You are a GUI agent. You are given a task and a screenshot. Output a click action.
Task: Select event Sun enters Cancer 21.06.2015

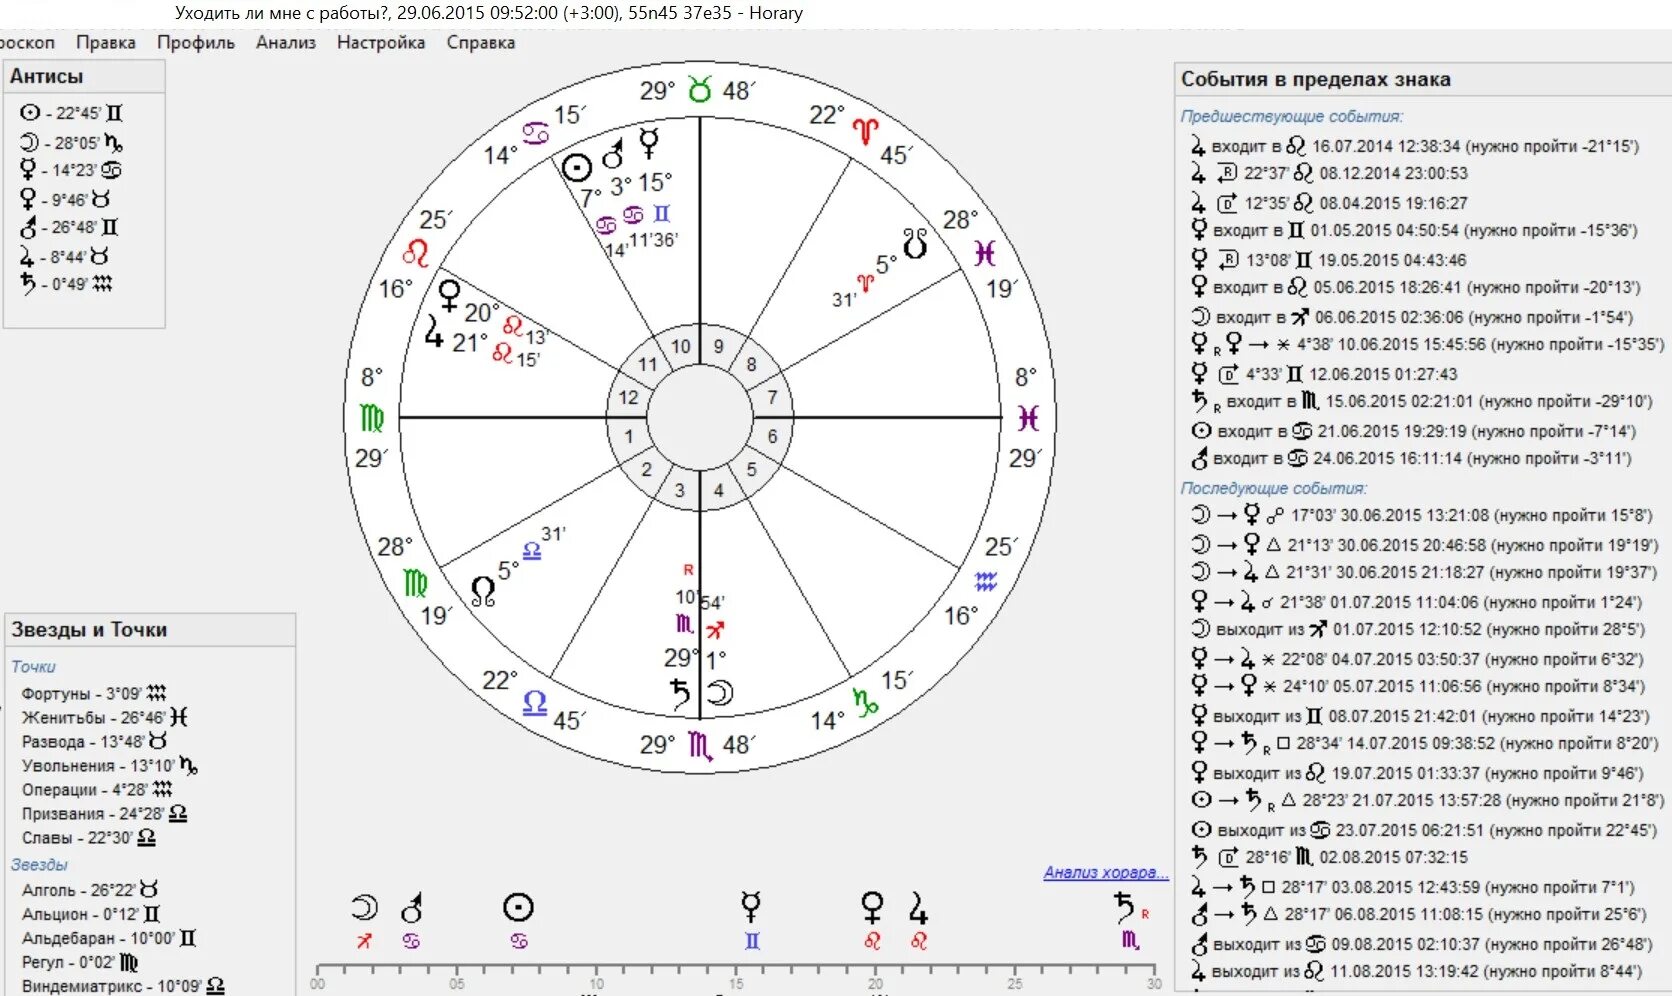[x=1413, y=431]
